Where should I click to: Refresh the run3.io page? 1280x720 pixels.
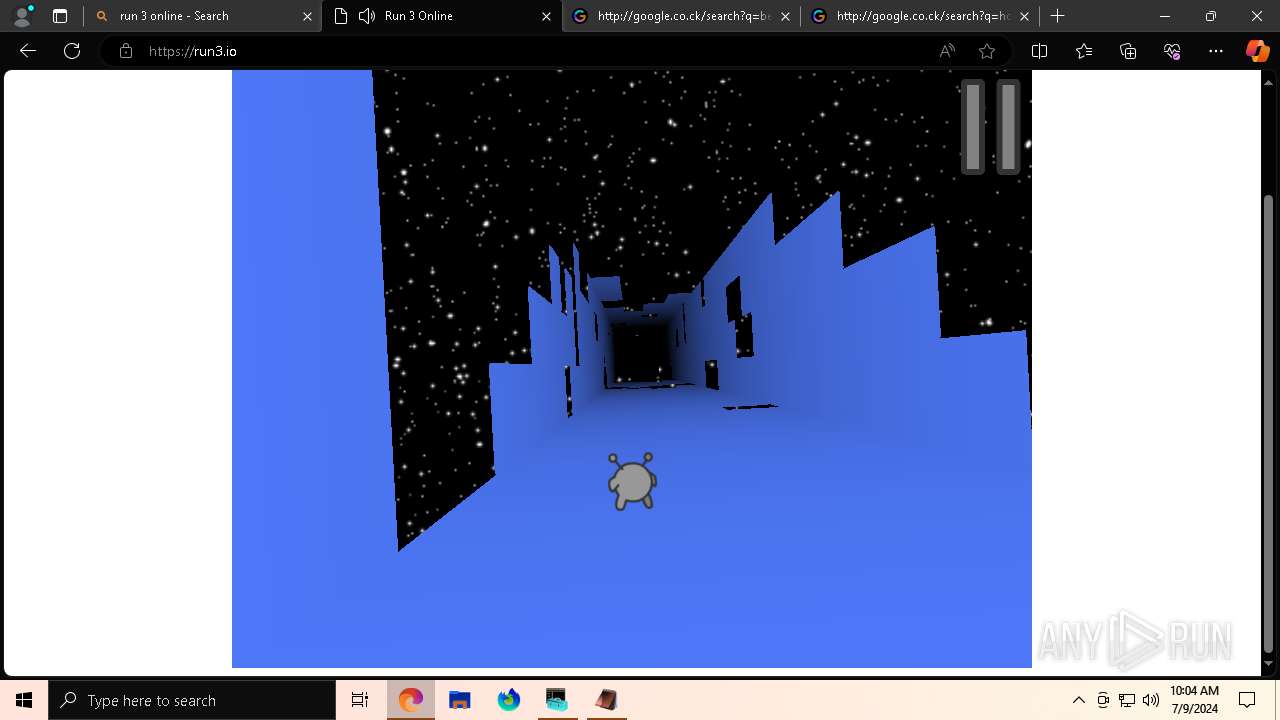point(72,51)
